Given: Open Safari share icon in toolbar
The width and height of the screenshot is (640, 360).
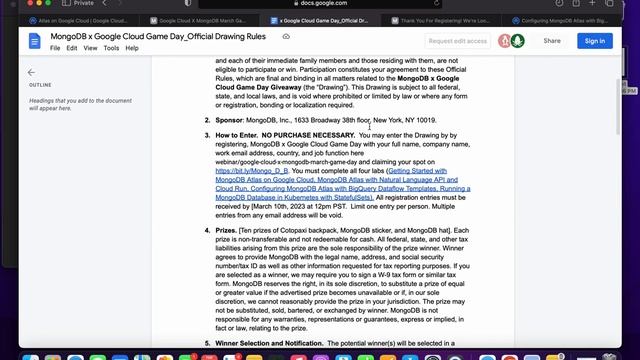Looking at the screenshot, I should tap(576, 3).
